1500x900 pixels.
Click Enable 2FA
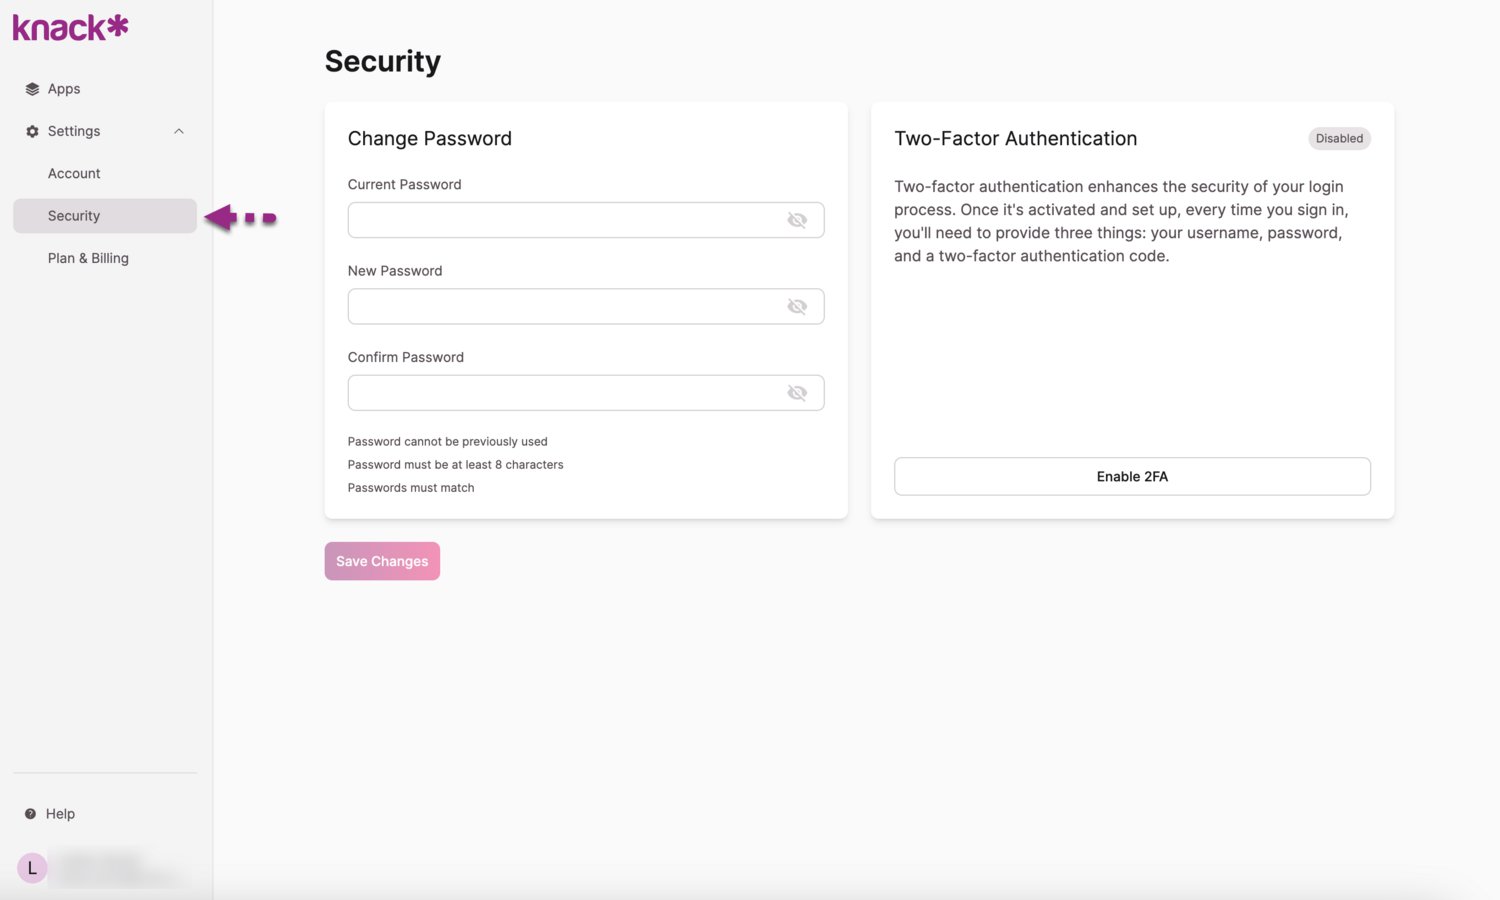1131,476
